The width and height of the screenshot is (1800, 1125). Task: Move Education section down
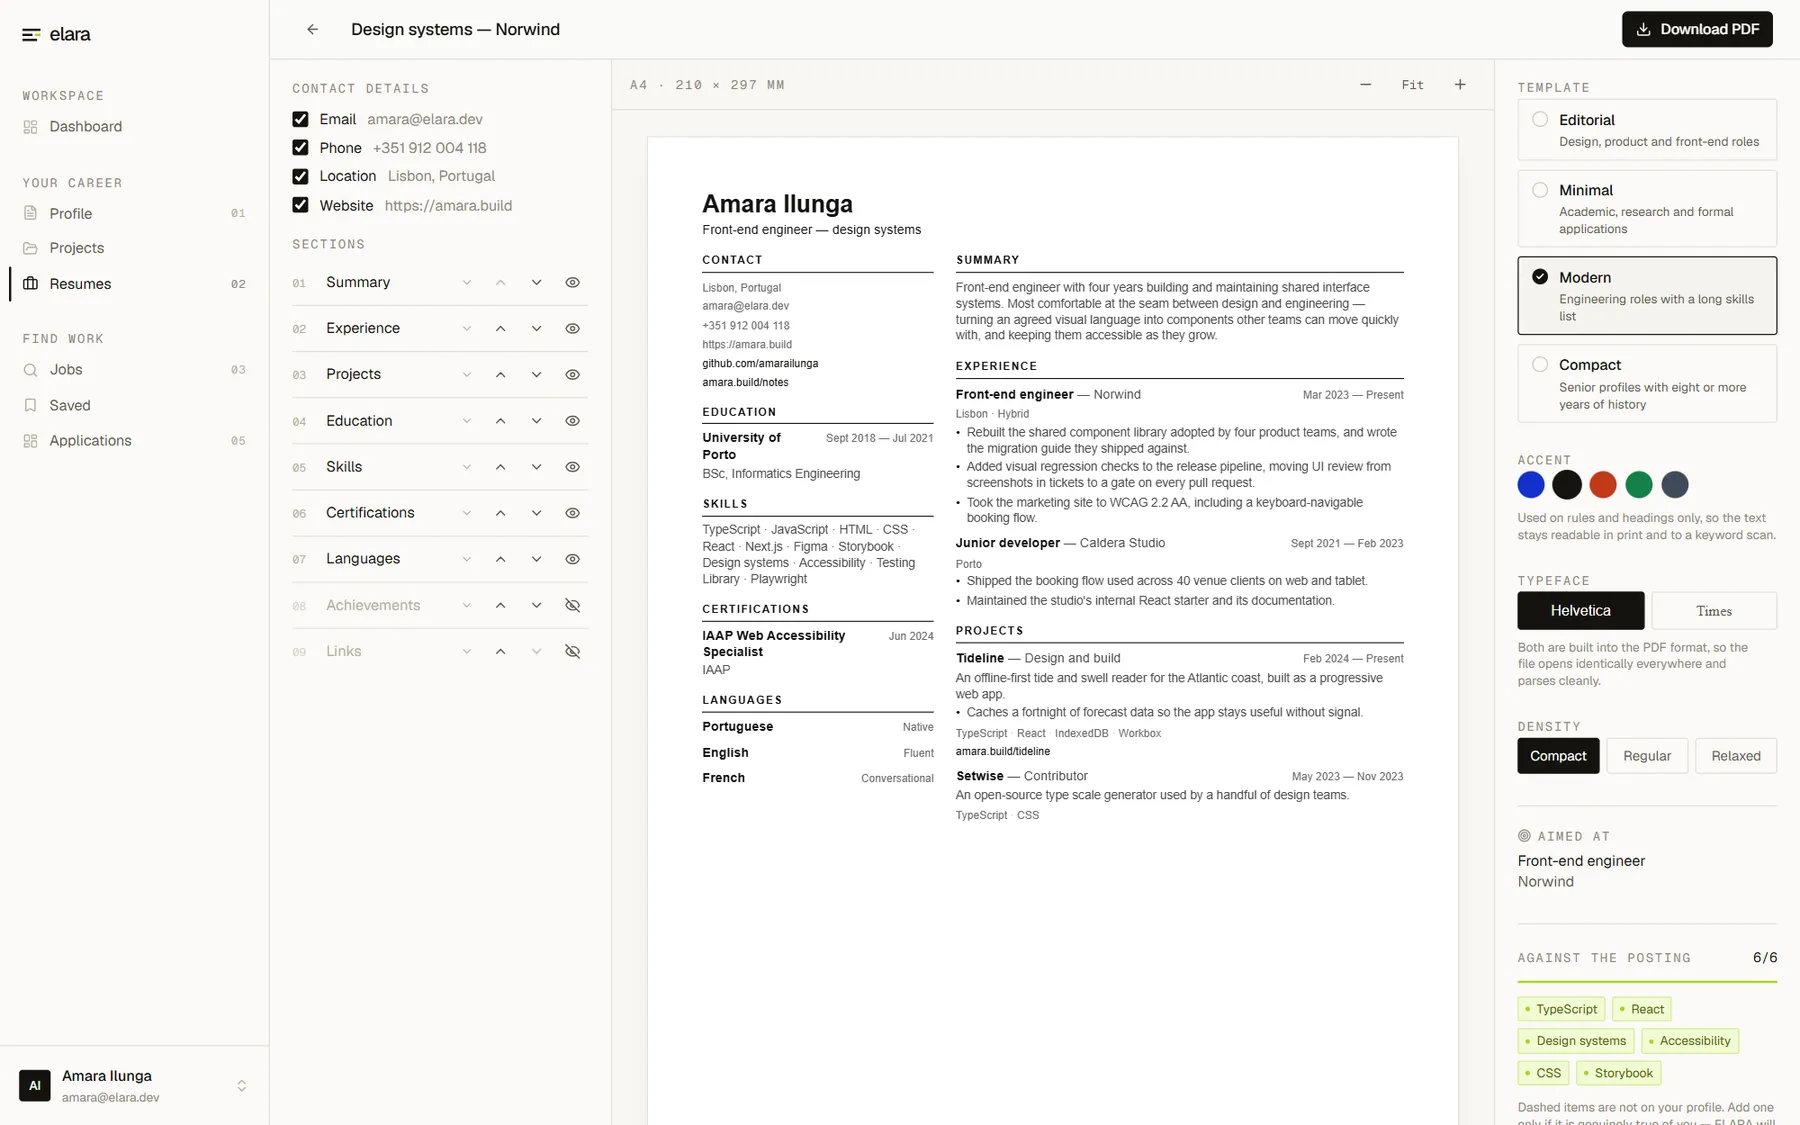537,421
